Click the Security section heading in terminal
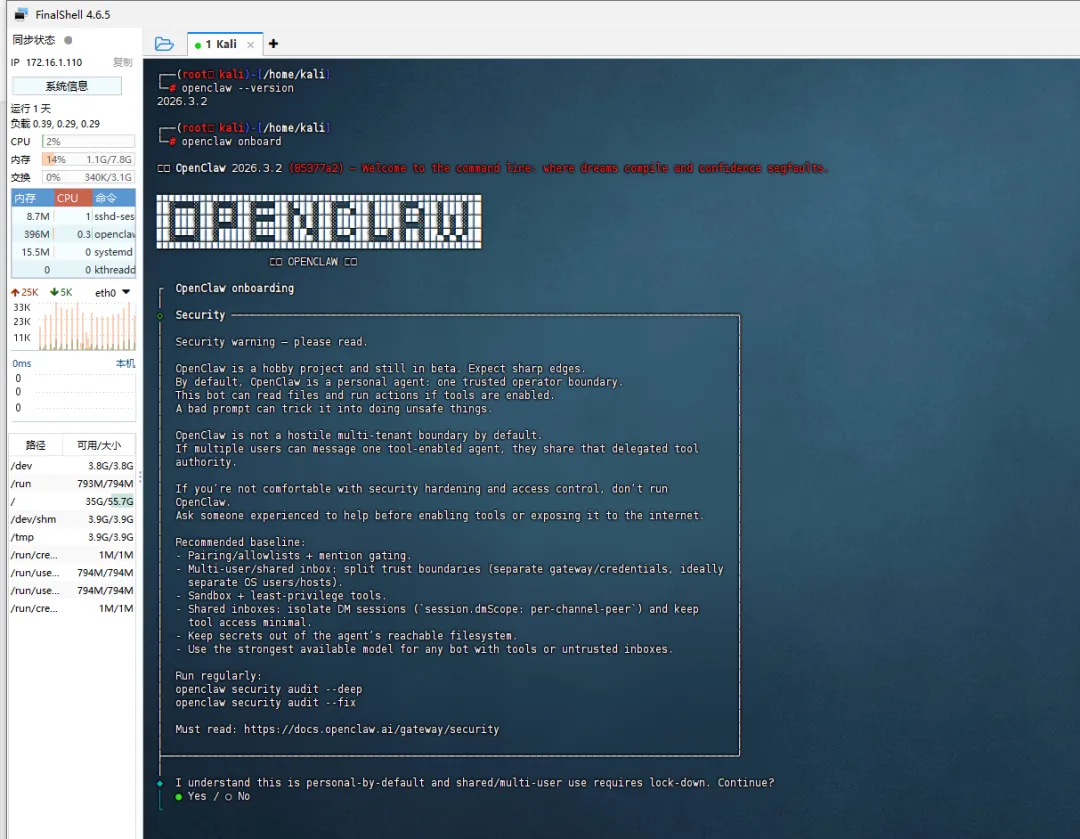Image resolution: width=1080 pixels, height=839 pixels. tap(200, 315)
